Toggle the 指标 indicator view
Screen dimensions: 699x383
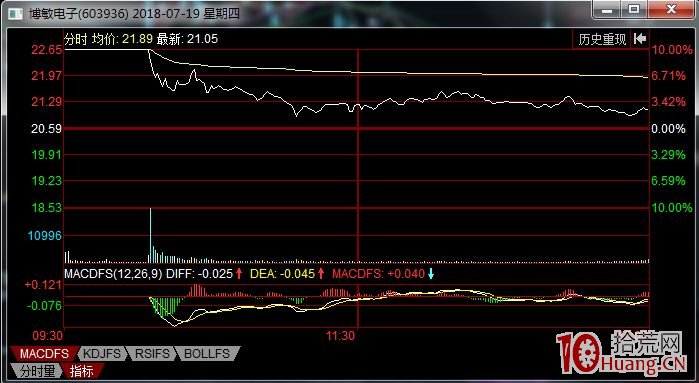(x=82, y=371)
